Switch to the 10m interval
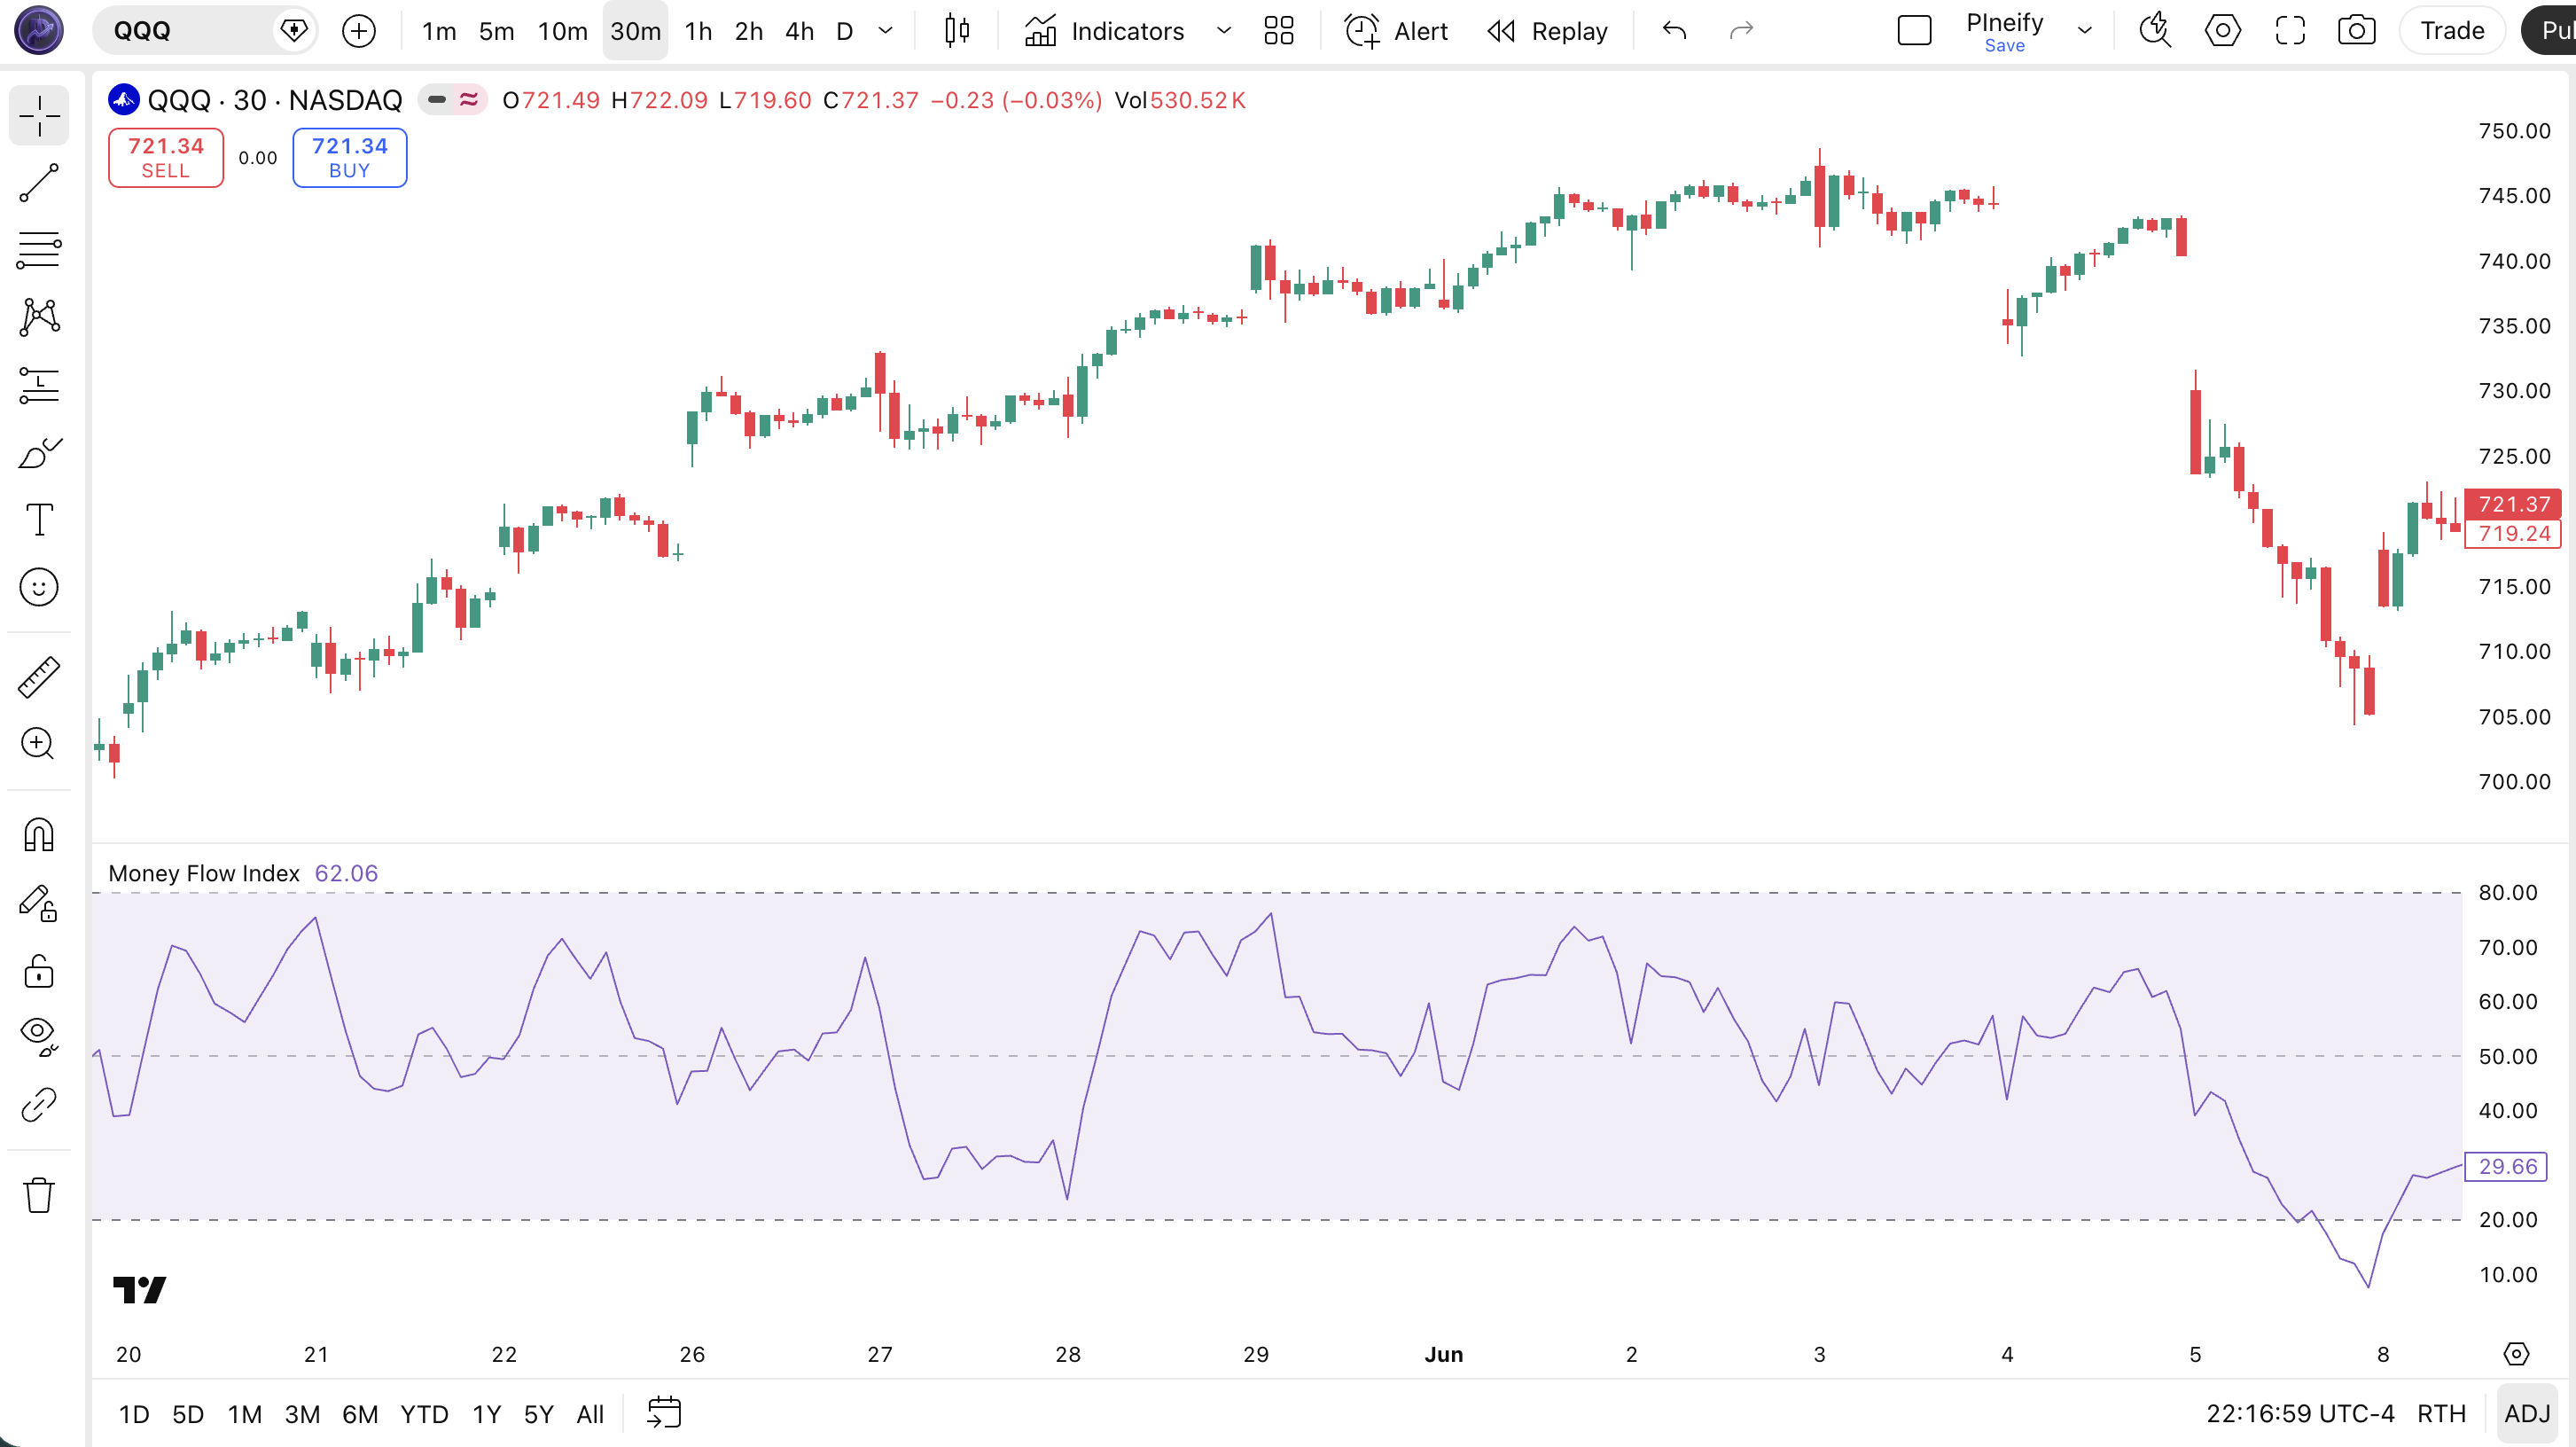The height and width of the screenshot is (1447, 2576). [562, 31]
